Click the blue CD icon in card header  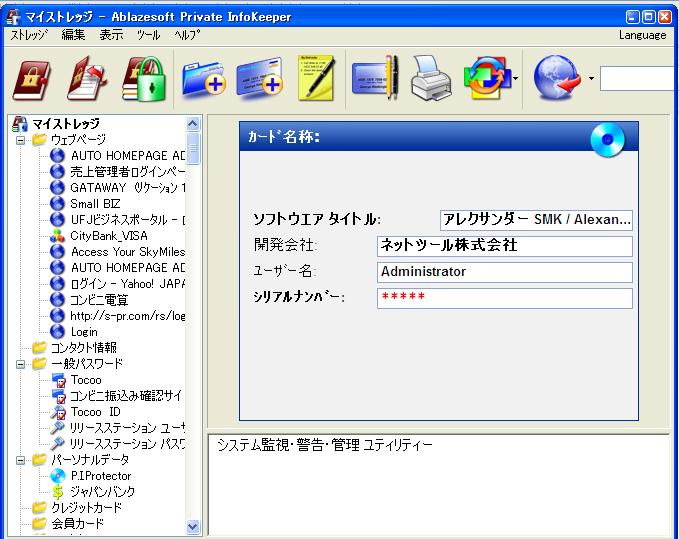[x=607, y=140]
